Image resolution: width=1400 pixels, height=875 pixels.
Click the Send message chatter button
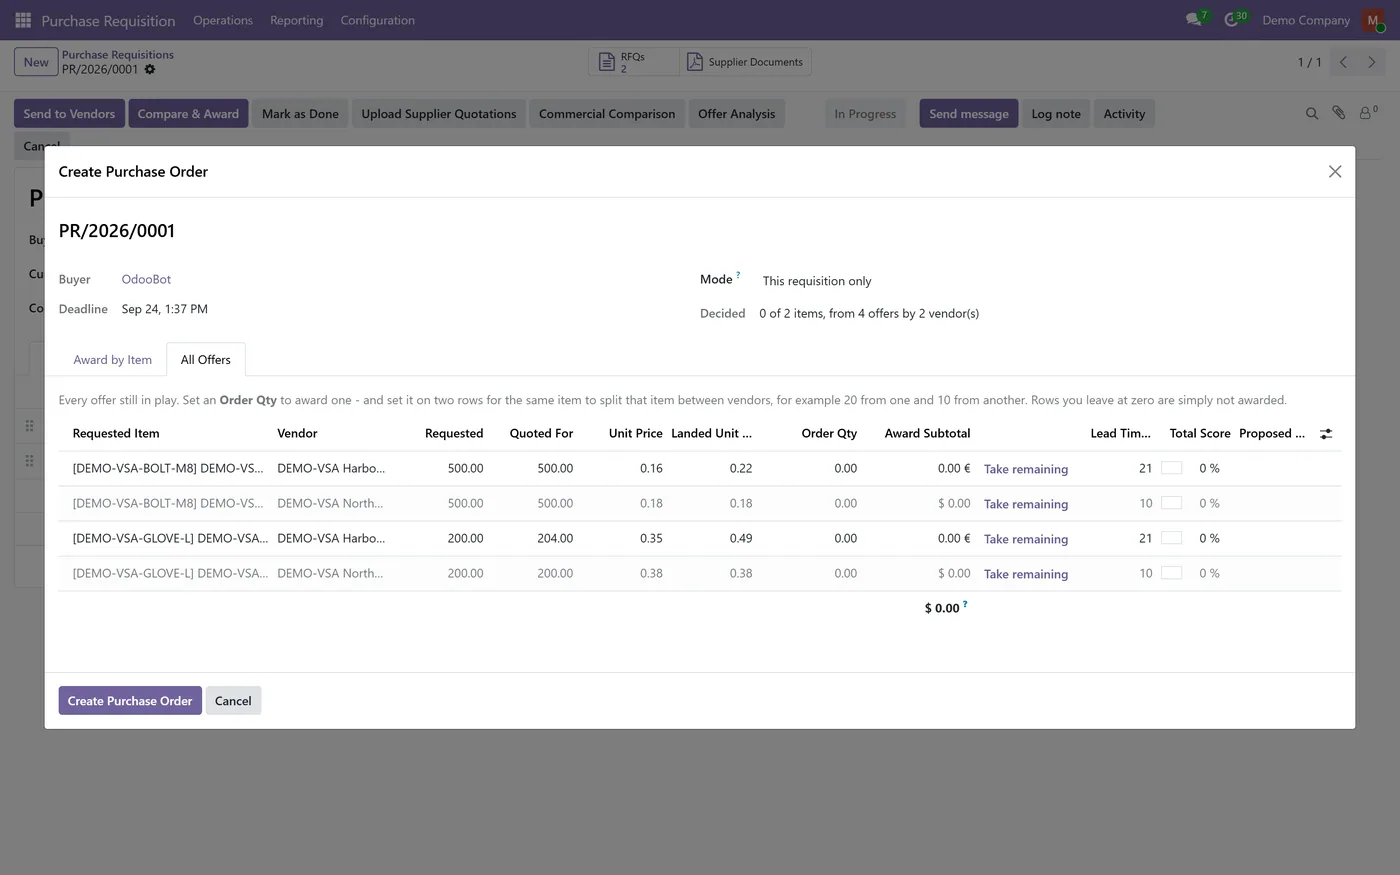969,114
